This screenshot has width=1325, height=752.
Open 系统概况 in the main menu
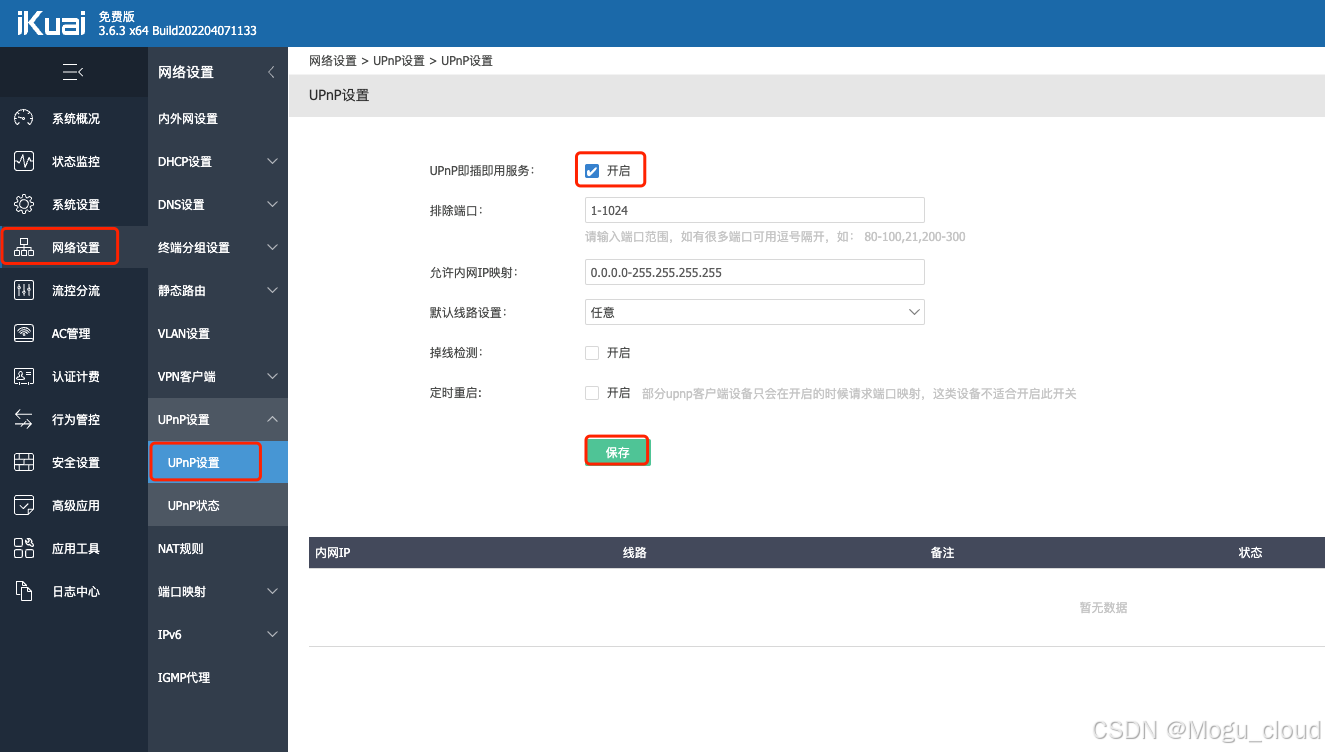74,118
